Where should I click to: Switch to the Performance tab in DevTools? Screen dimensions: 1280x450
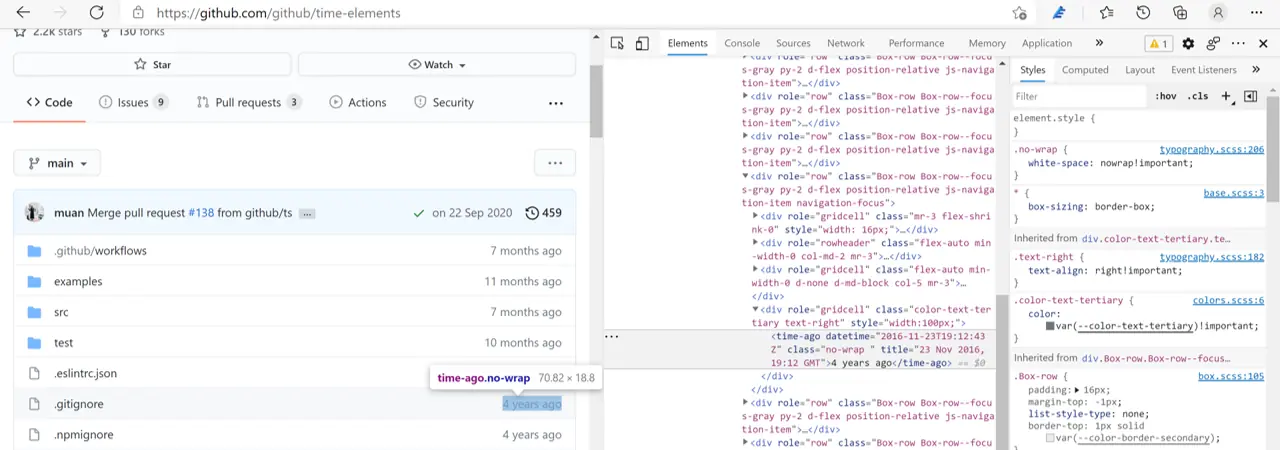(x=916, y=43)
